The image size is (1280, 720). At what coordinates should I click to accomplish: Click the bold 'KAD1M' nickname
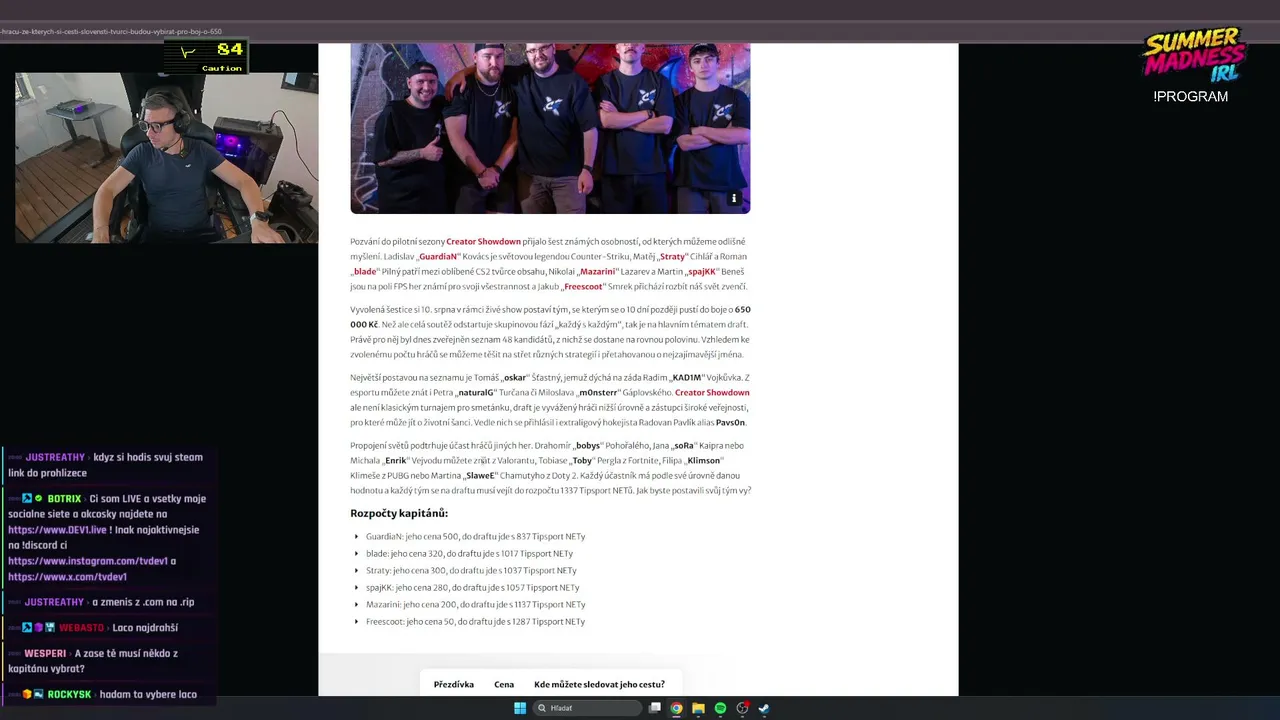687,377
